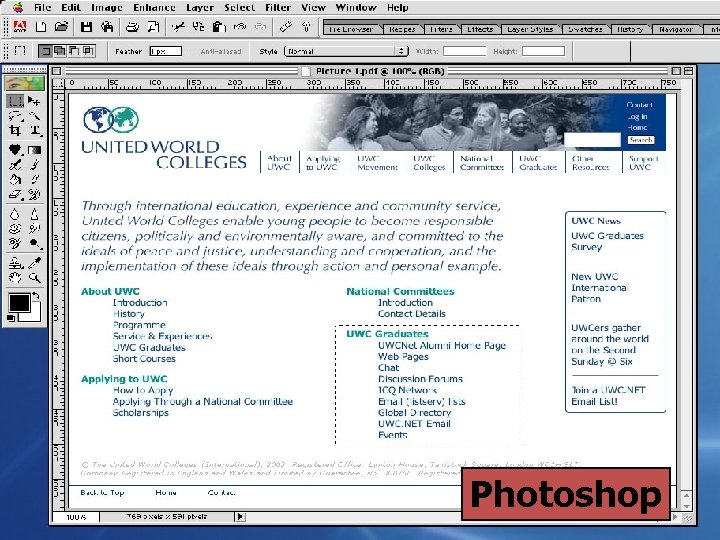Select the Hand tool
Viewport: 720px width, 540px height.
(x=15, y=278)
